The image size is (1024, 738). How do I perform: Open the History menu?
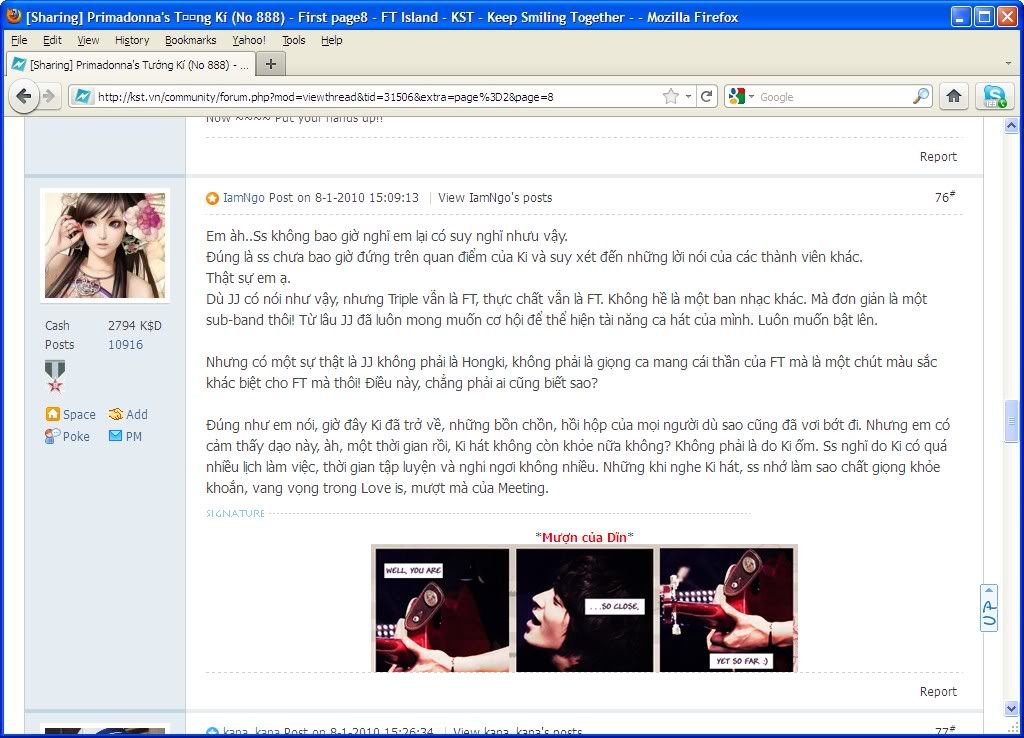[132, 40]
